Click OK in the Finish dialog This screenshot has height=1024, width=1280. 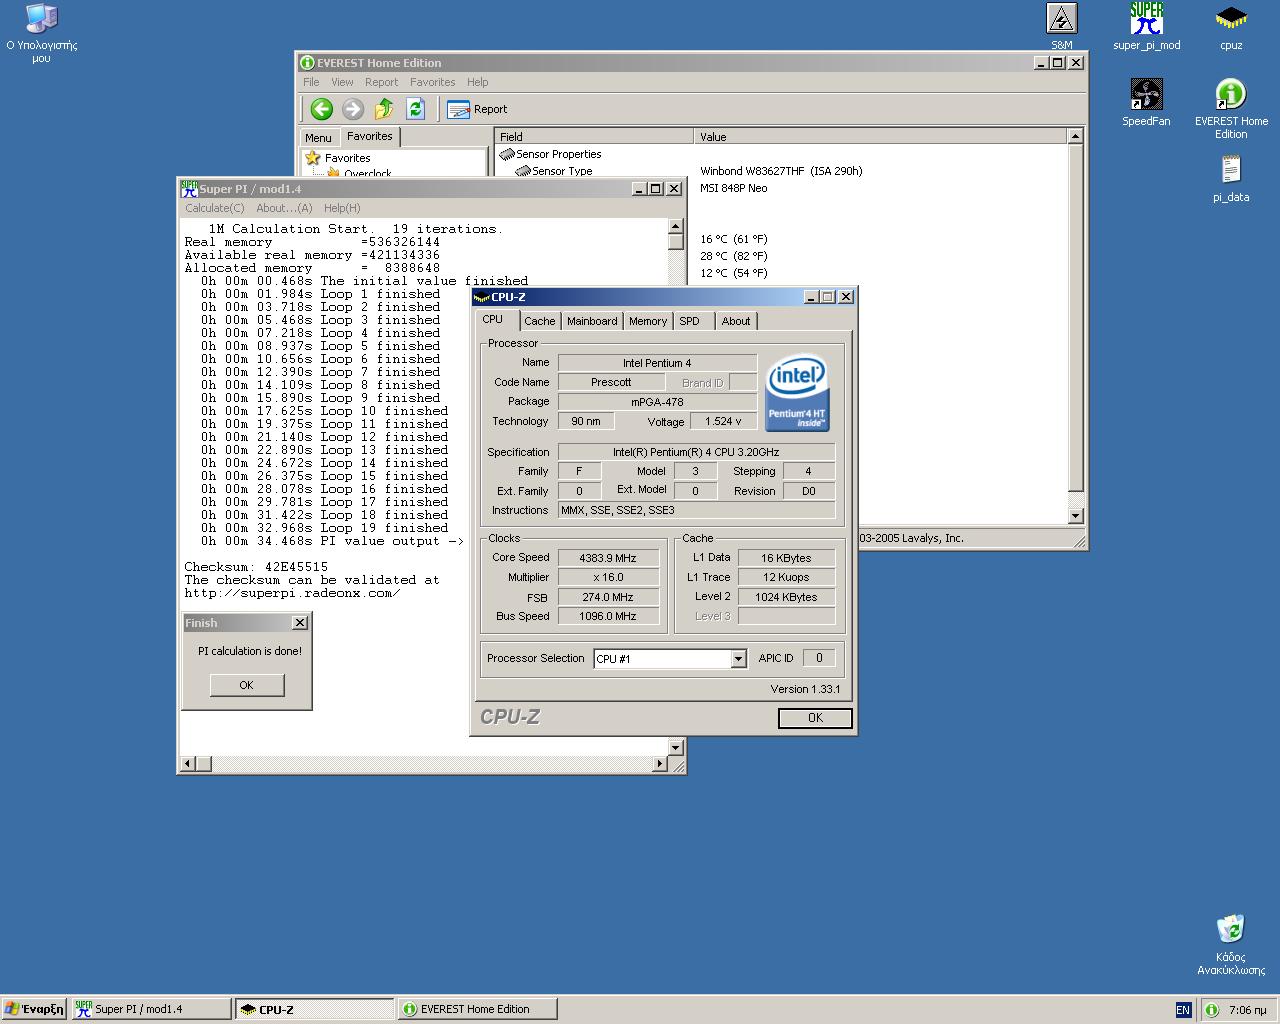tap(246, 685)
